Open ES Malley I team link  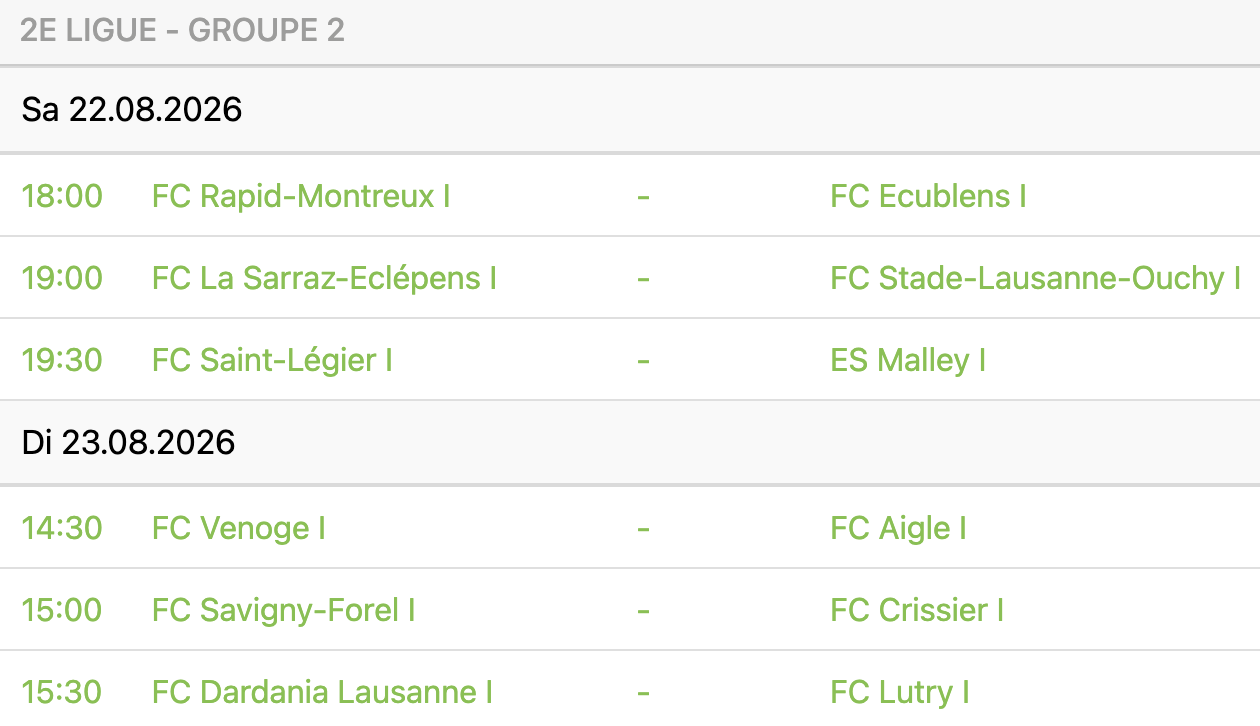tap(908, 360)
